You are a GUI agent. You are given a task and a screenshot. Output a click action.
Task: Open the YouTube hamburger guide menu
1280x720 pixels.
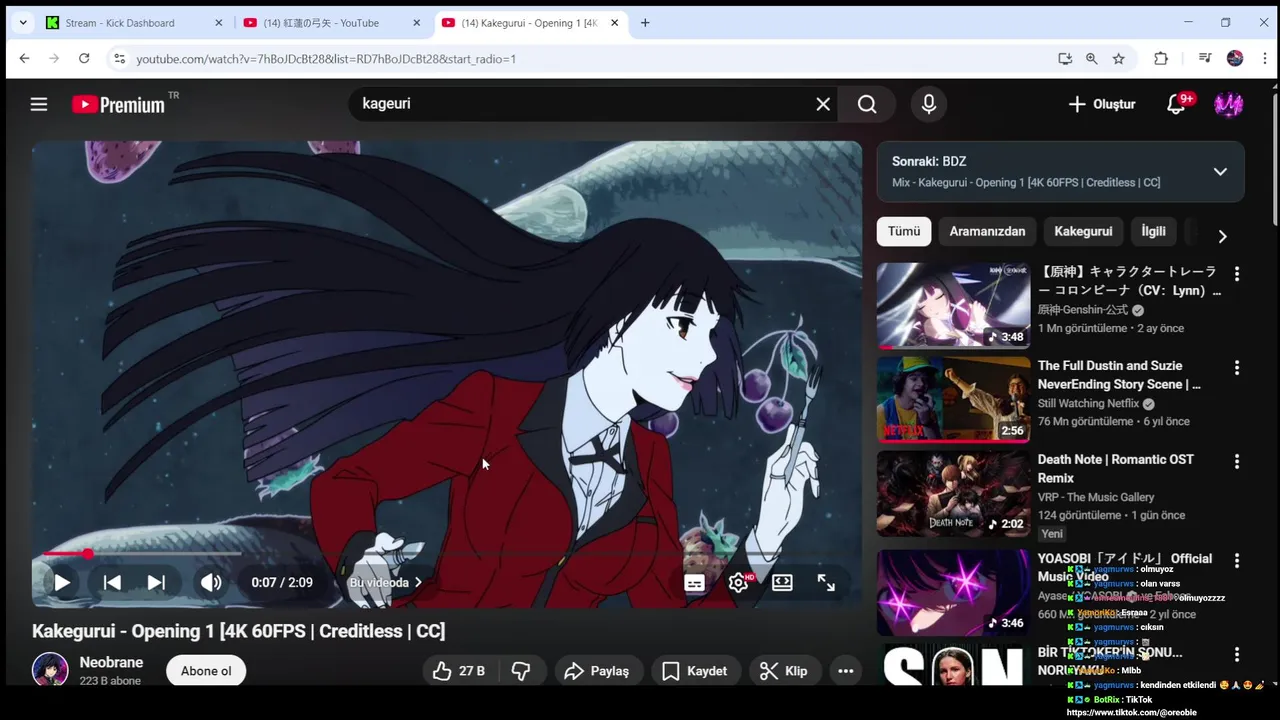coord(39,104)
